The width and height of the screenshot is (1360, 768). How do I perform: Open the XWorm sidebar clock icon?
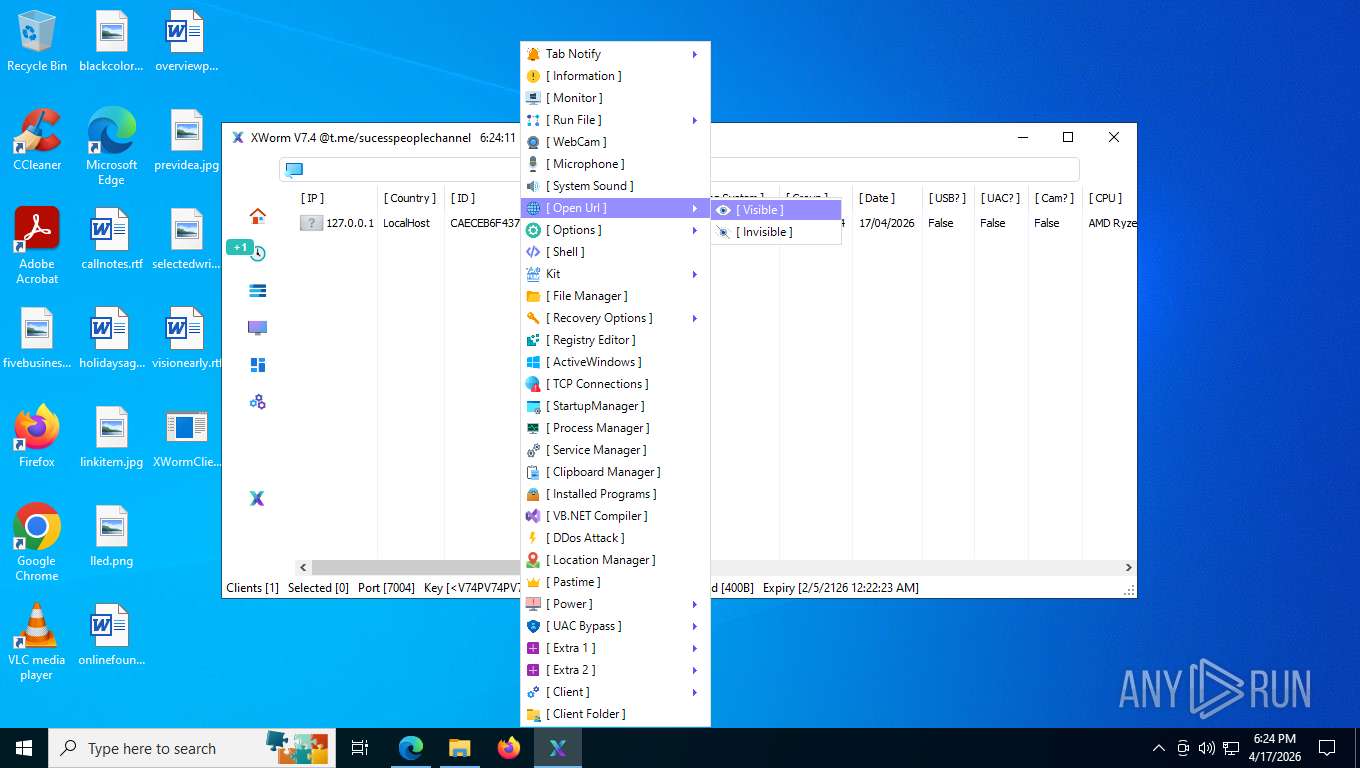click(x=257, y=253)
